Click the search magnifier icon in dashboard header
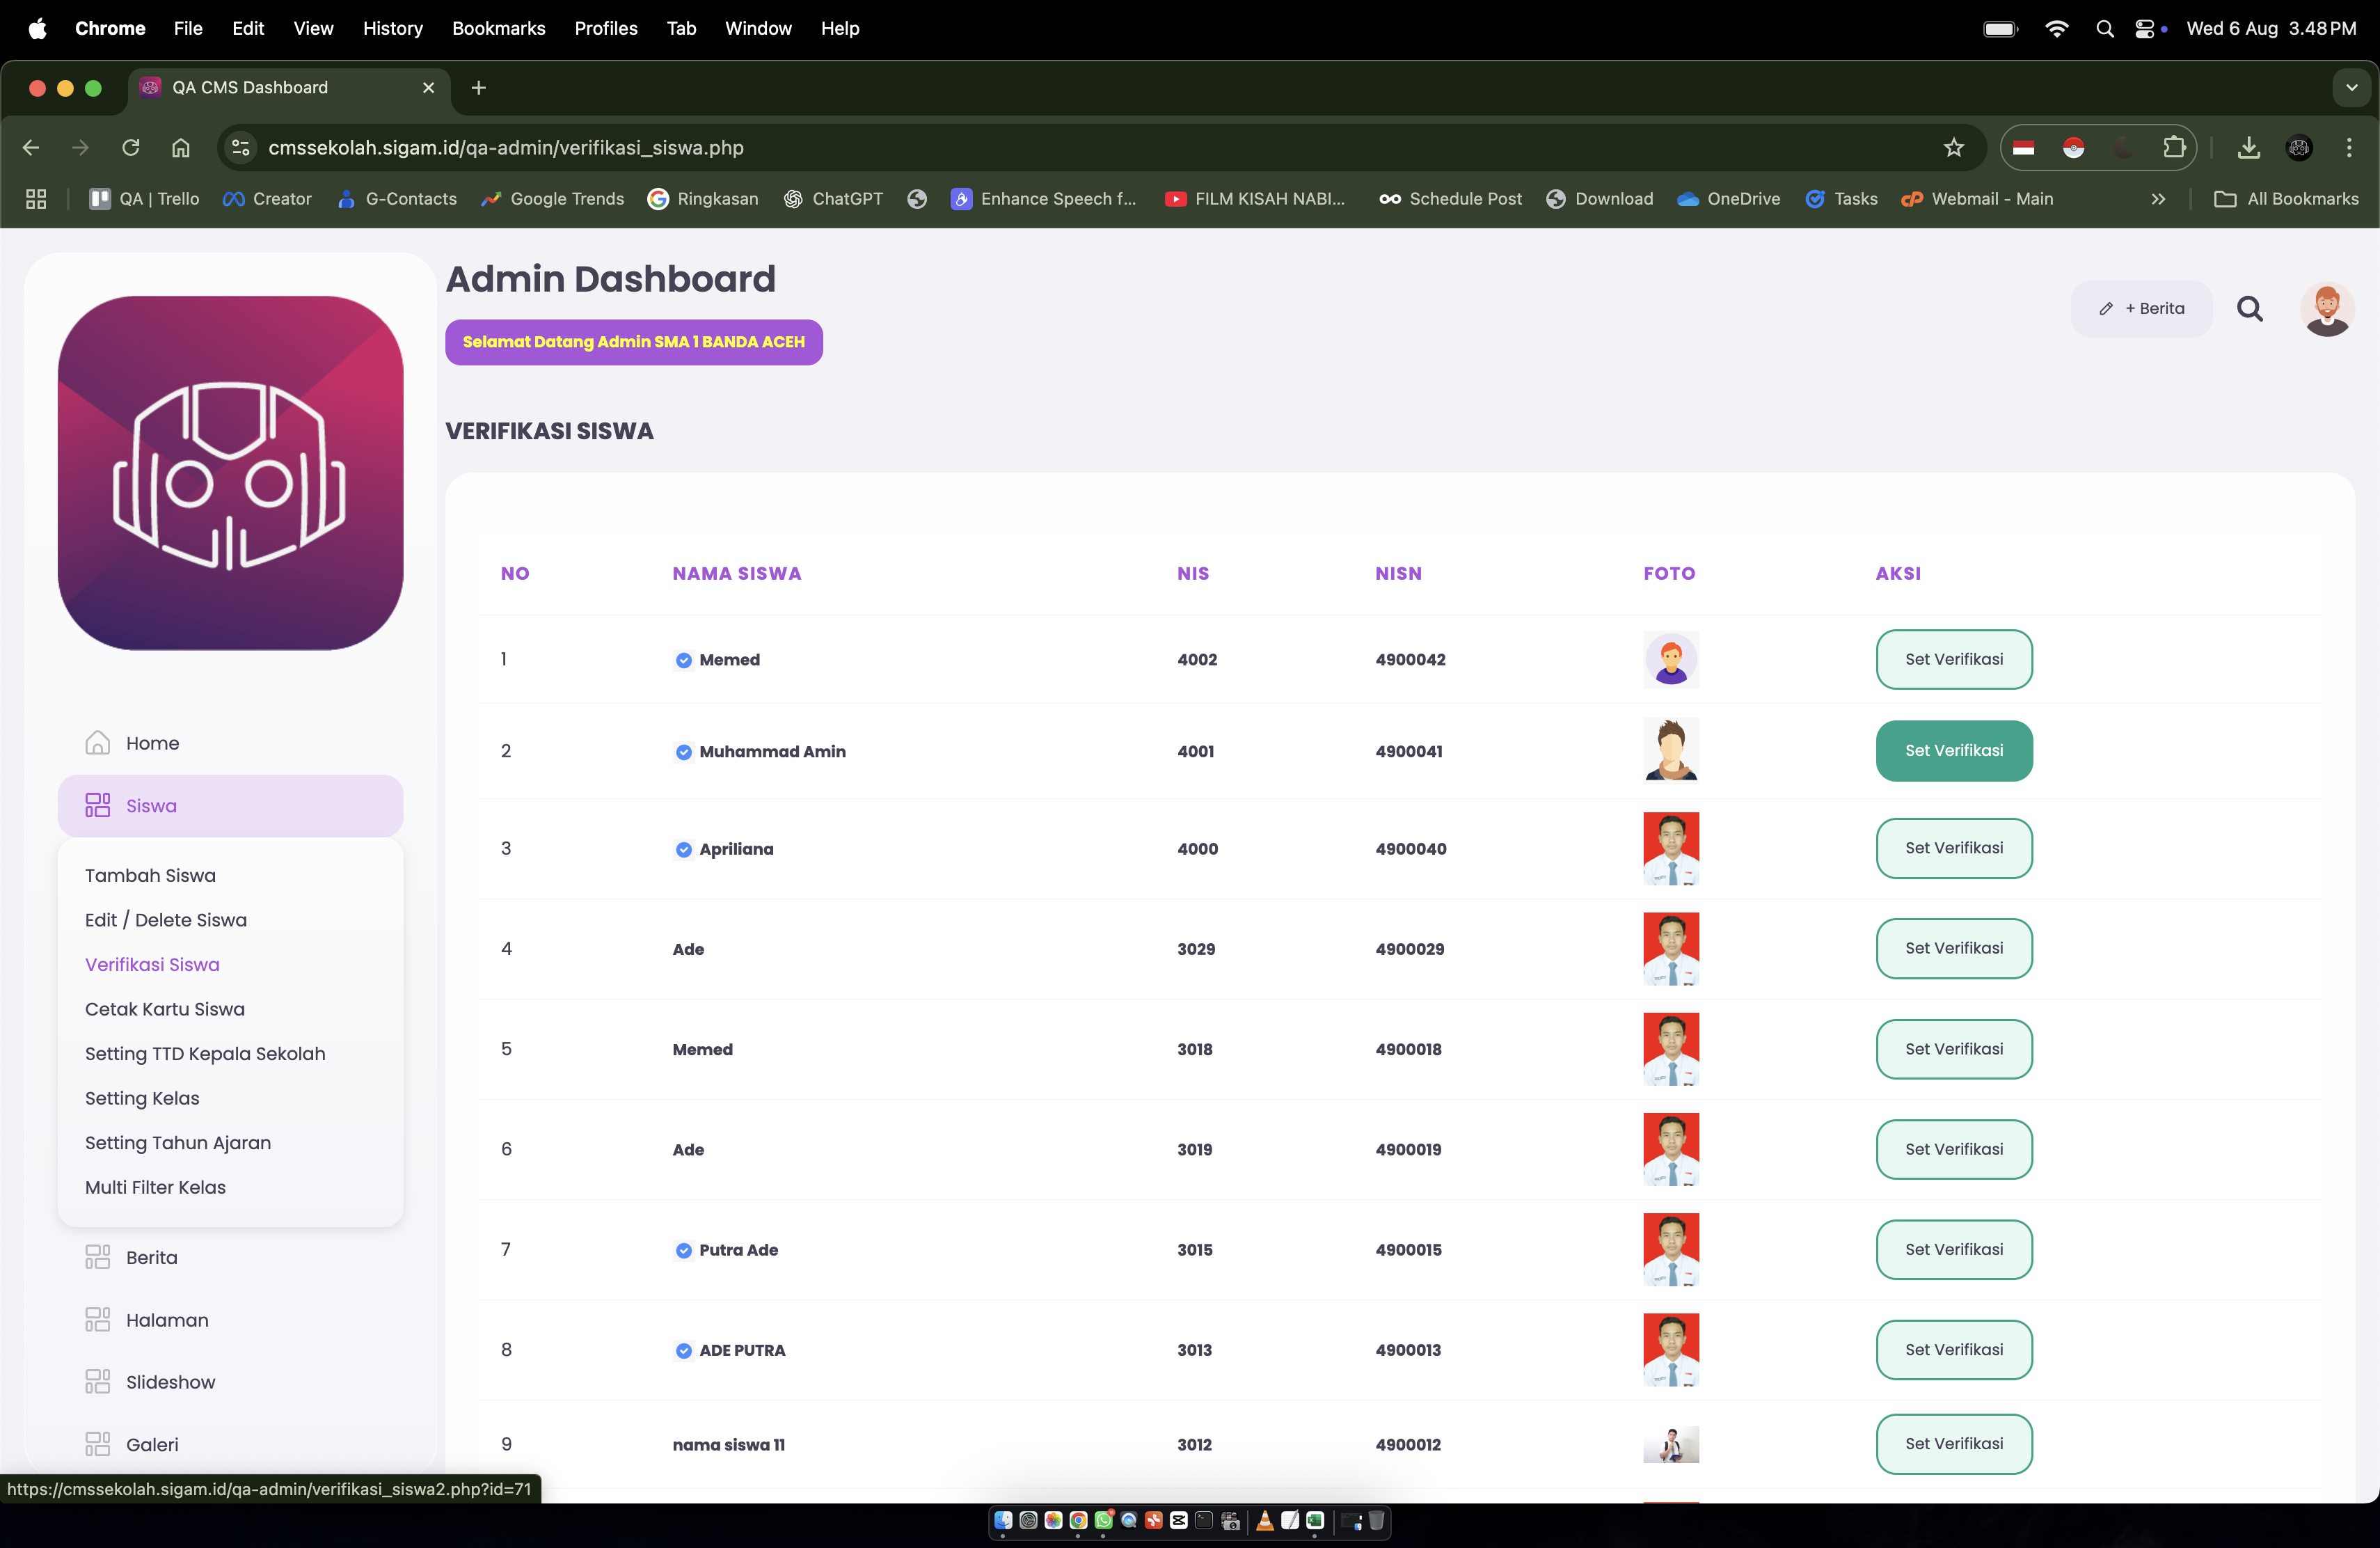 tap(2250, 309)
